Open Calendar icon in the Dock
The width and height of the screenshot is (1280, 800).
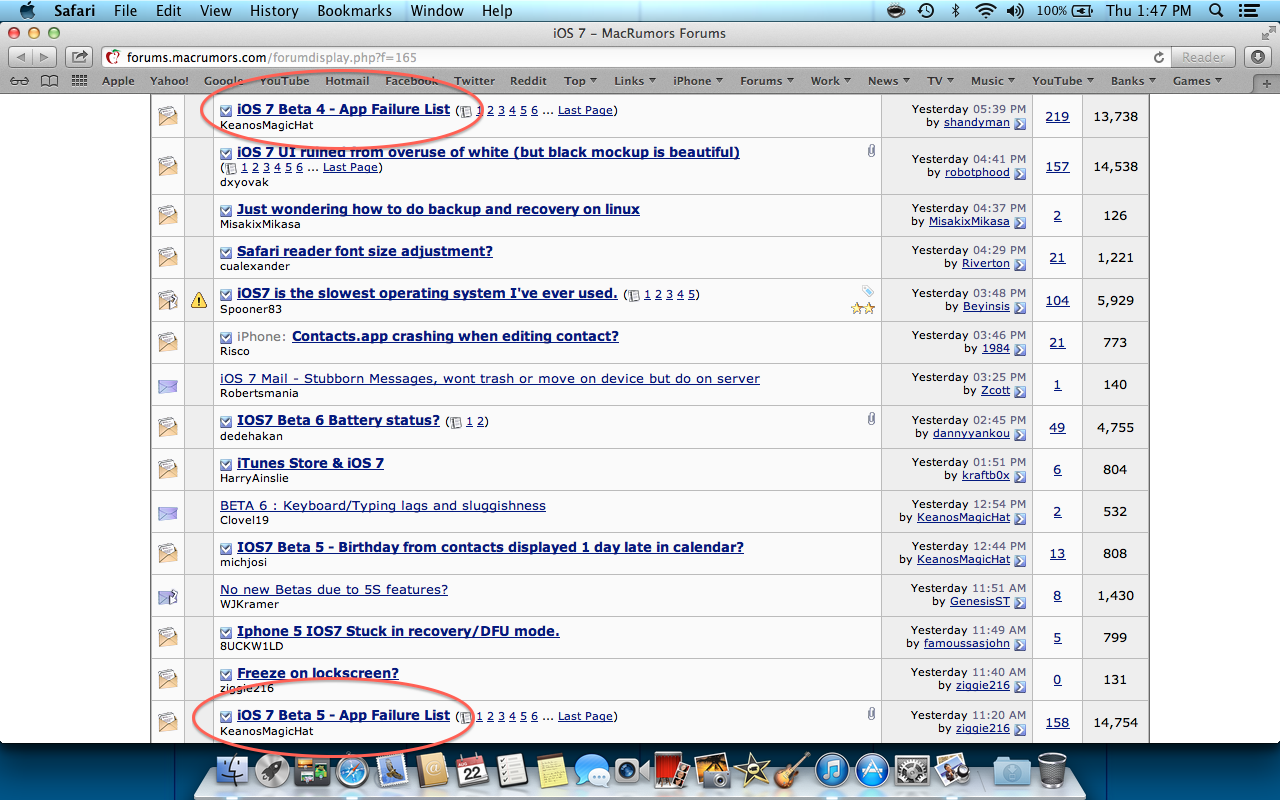pyautogui.click(x=471, y=770)
